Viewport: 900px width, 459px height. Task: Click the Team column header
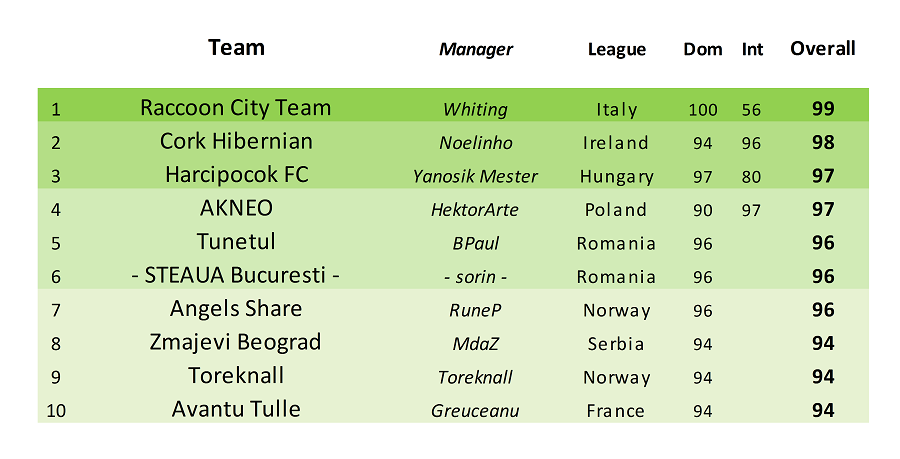pos(236,48)
